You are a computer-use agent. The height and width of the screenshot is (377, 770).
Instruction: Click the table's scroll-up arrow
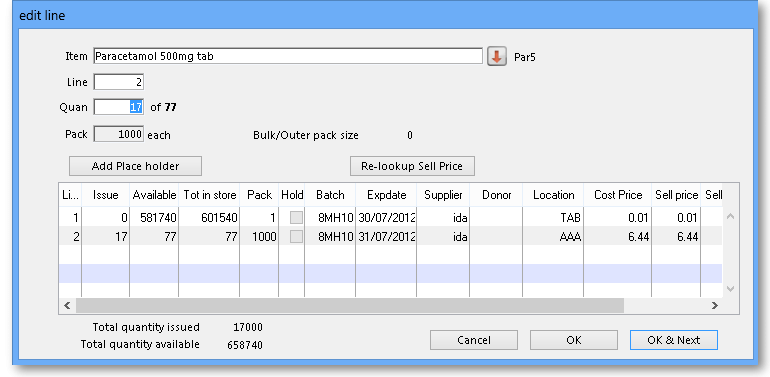pos(730,216)
